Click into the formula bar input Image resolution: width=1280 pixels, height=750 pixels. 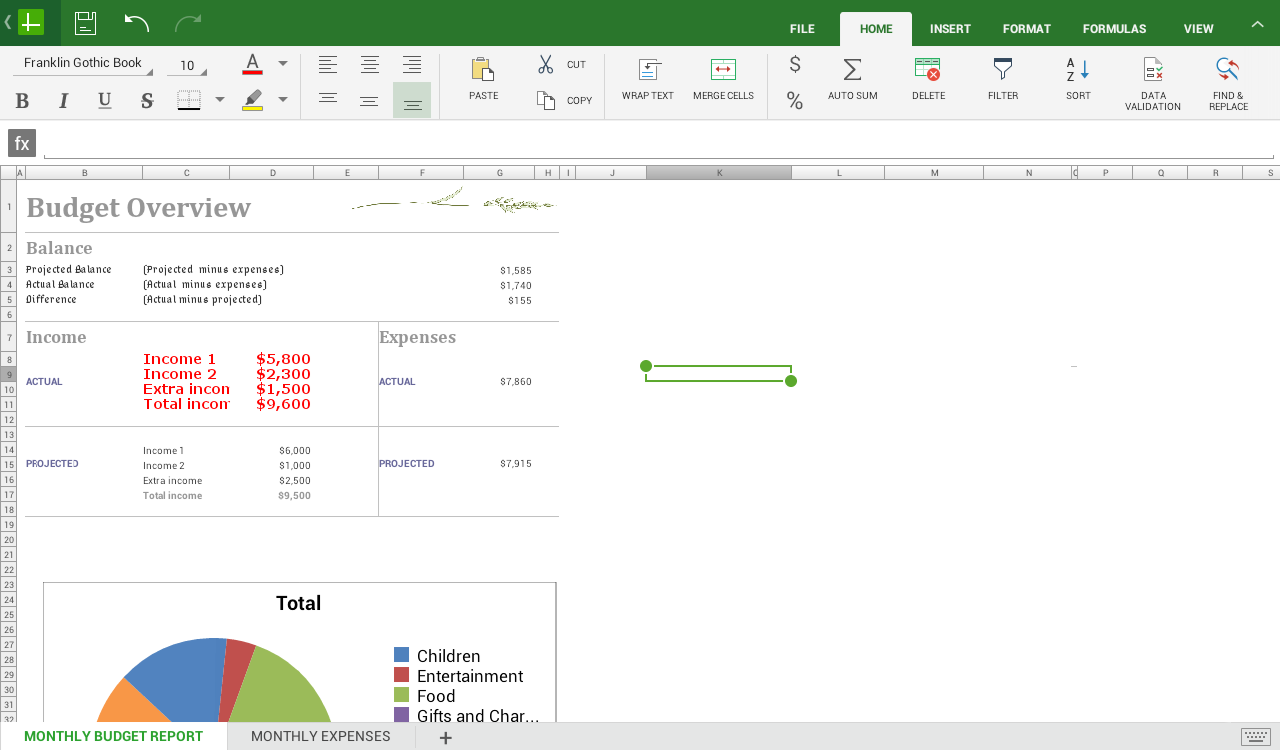660,143
